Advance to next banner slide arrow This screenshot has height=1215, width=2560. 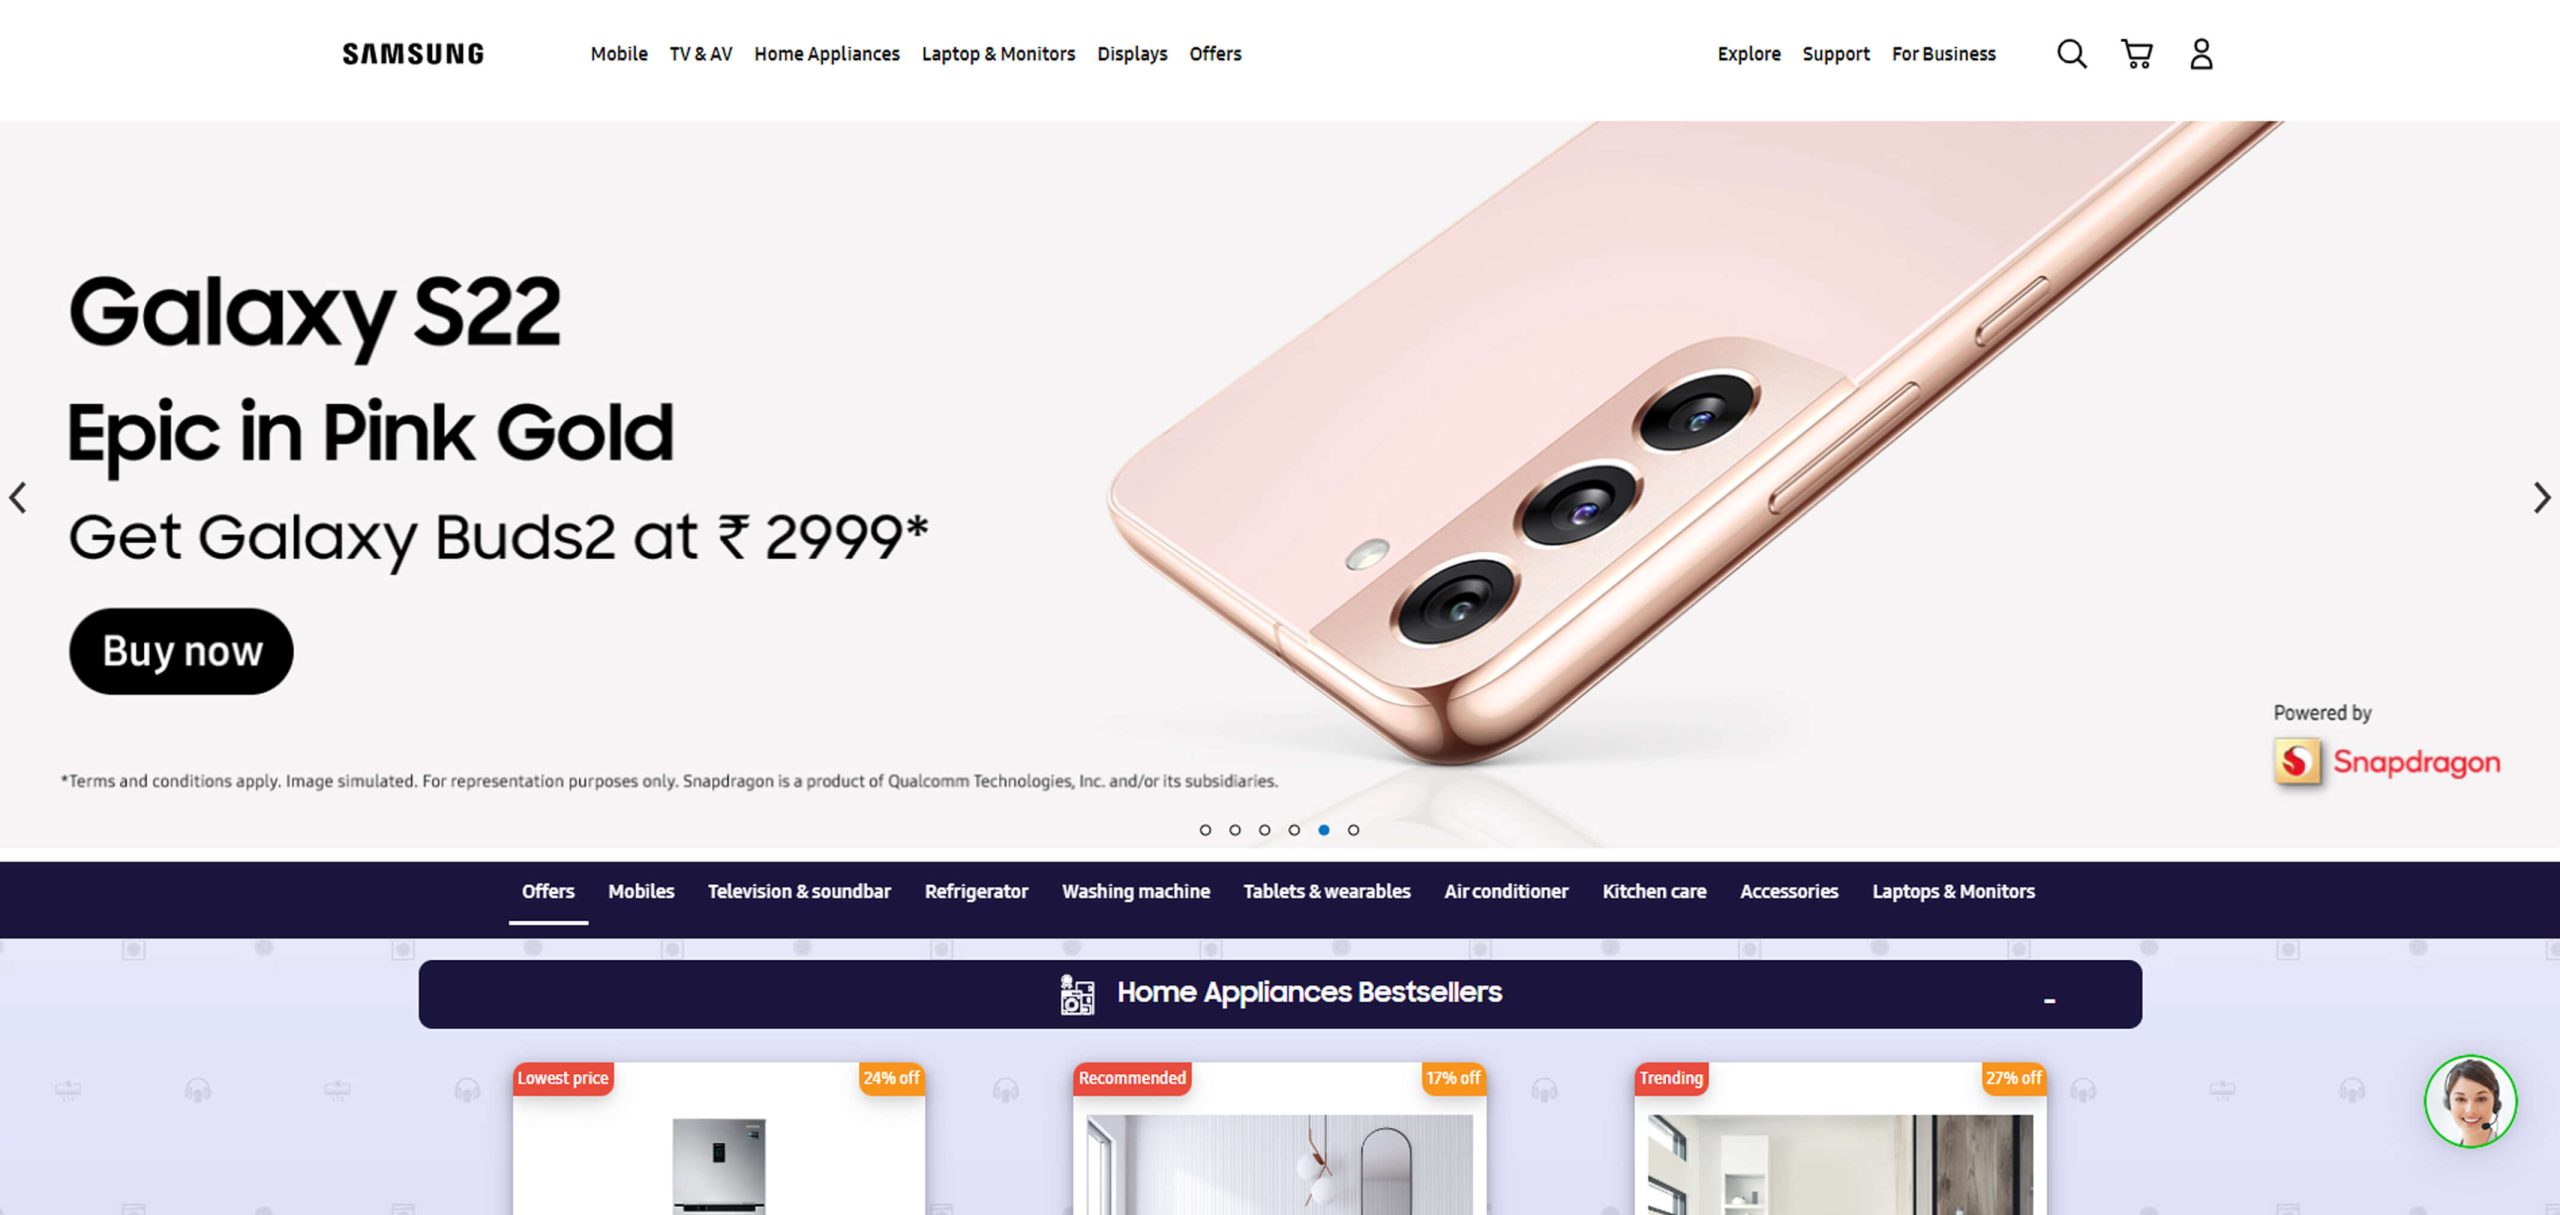pos(2541,497)
